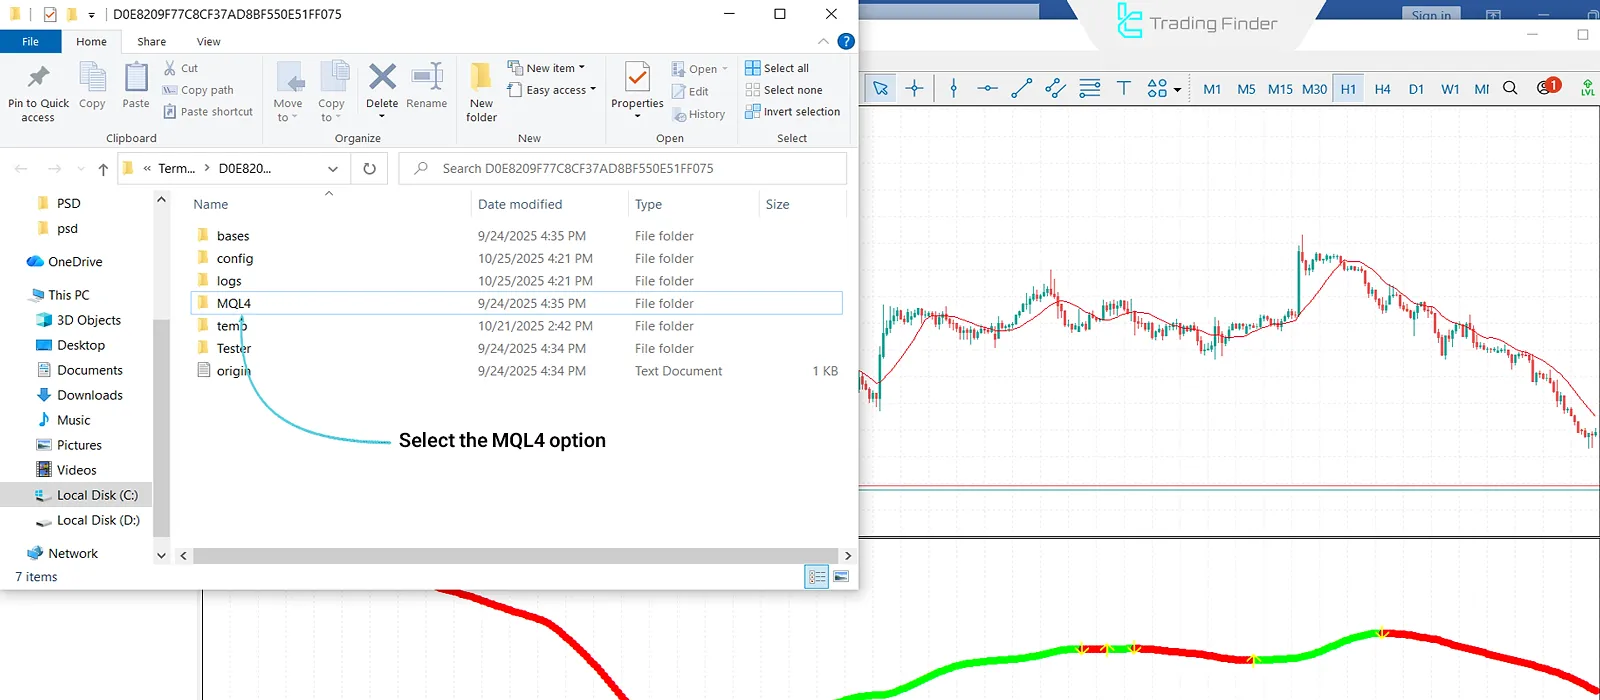Switch to the details view layout toggle
Viewport: 1600px width, 700px height.
pos(816,577)
